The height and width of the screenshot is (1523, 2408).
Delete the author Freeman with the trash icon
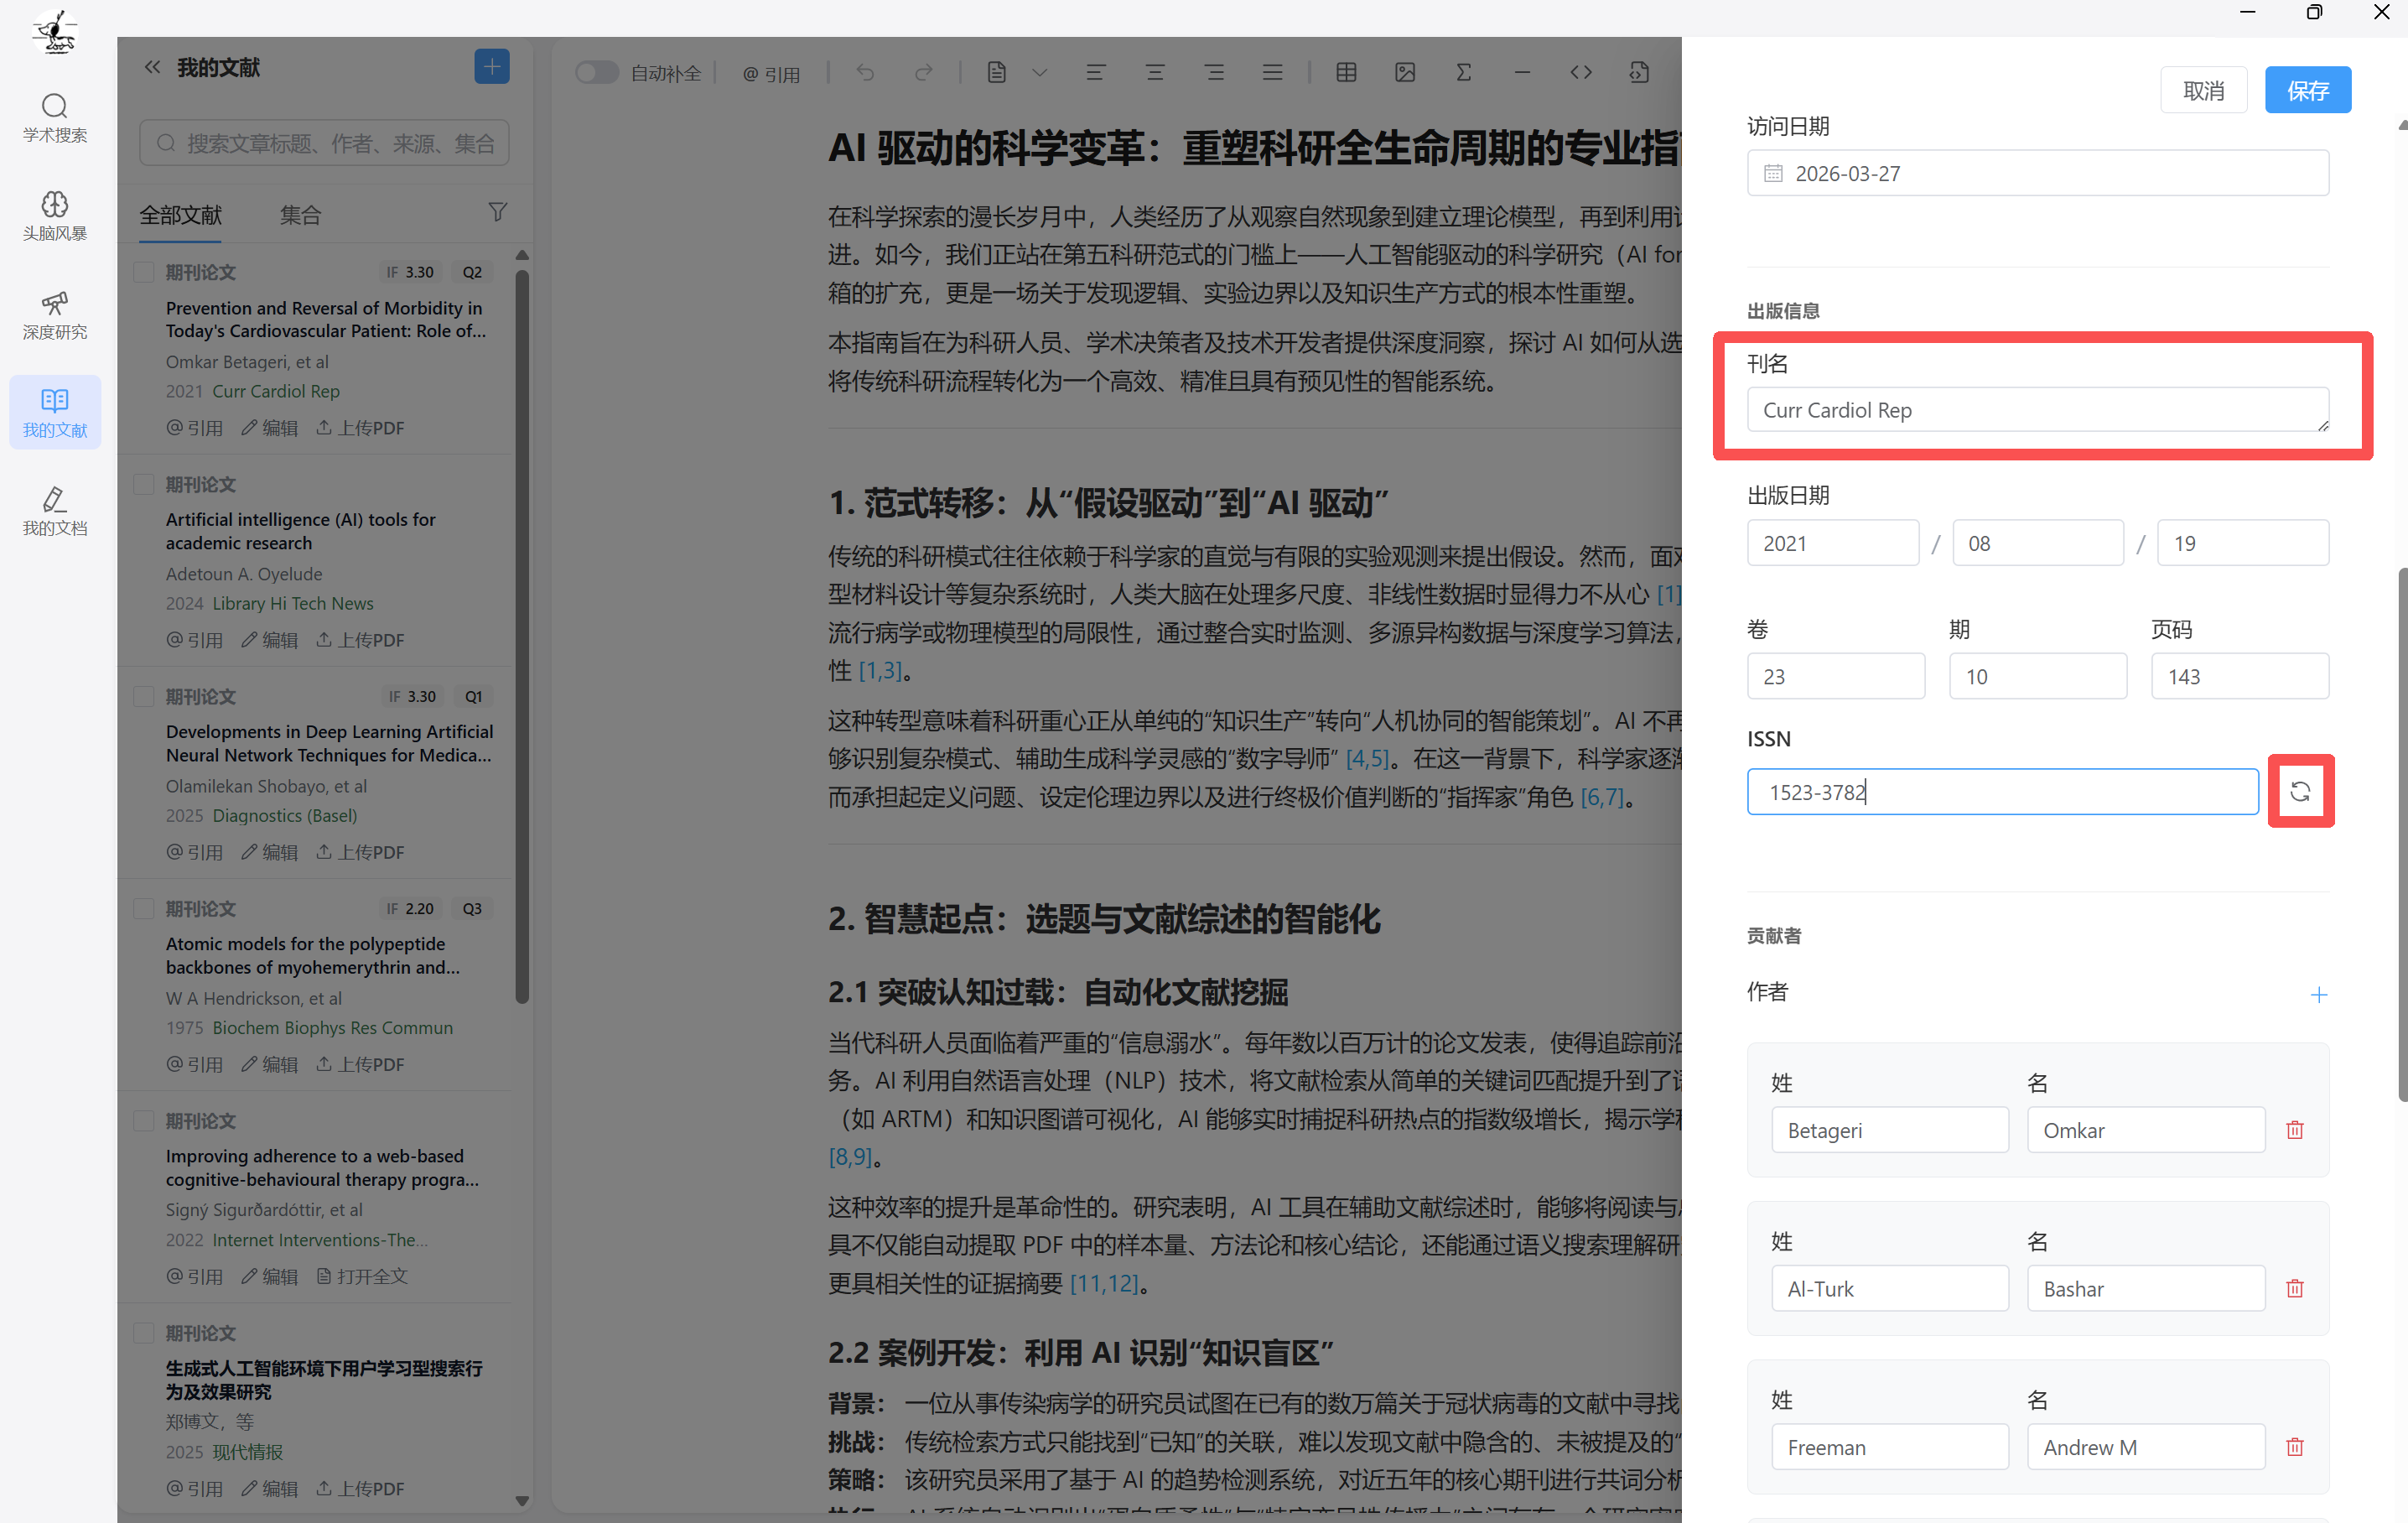[2294, 1446]
